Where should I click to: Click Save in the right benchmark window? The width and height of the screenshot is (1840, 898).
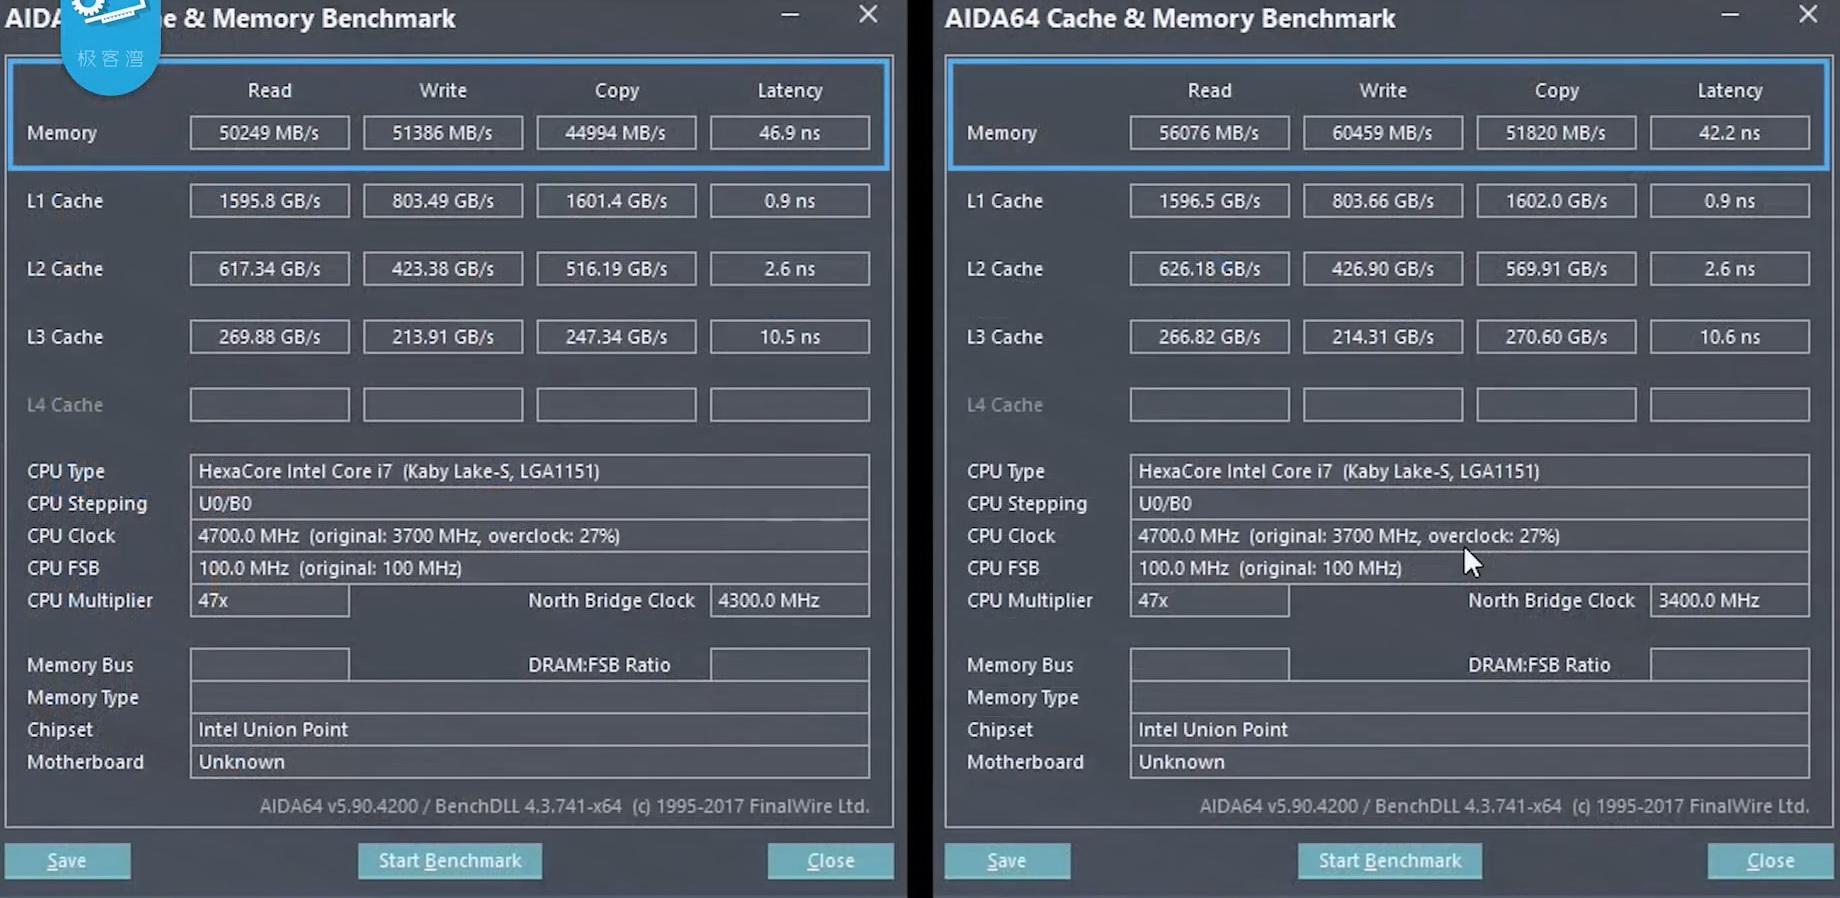[1007, 860]
